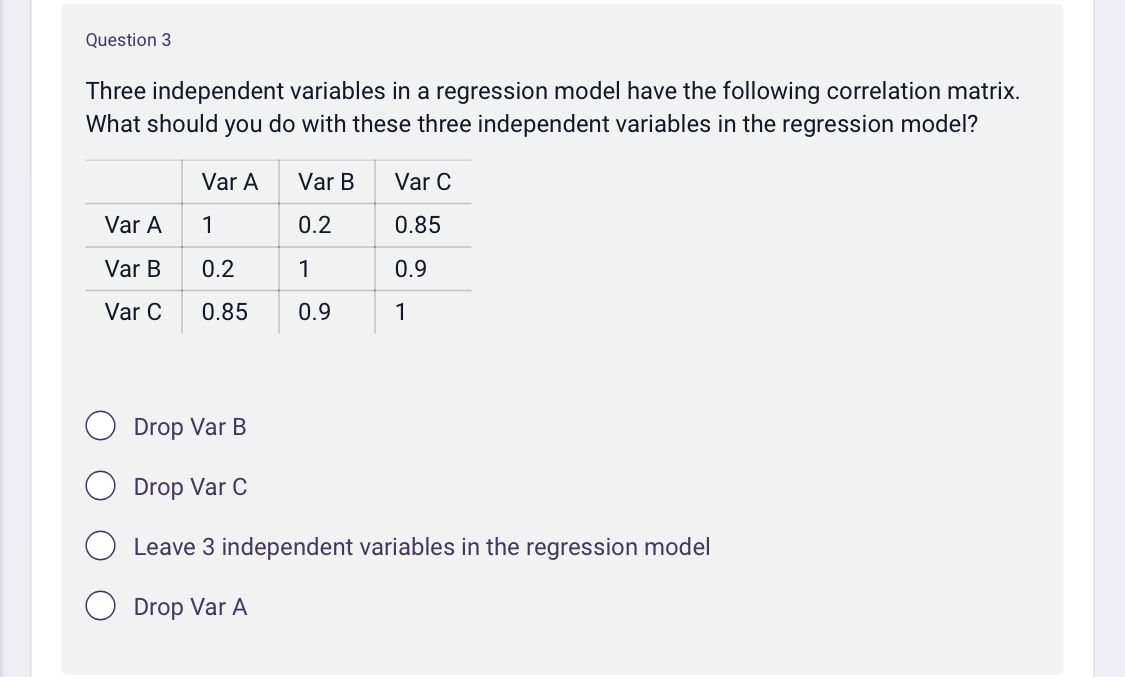The image size is (1125, 677).
Task: Choose "Leave 3 independent variables" option
Action: click(x=100, y=546)
